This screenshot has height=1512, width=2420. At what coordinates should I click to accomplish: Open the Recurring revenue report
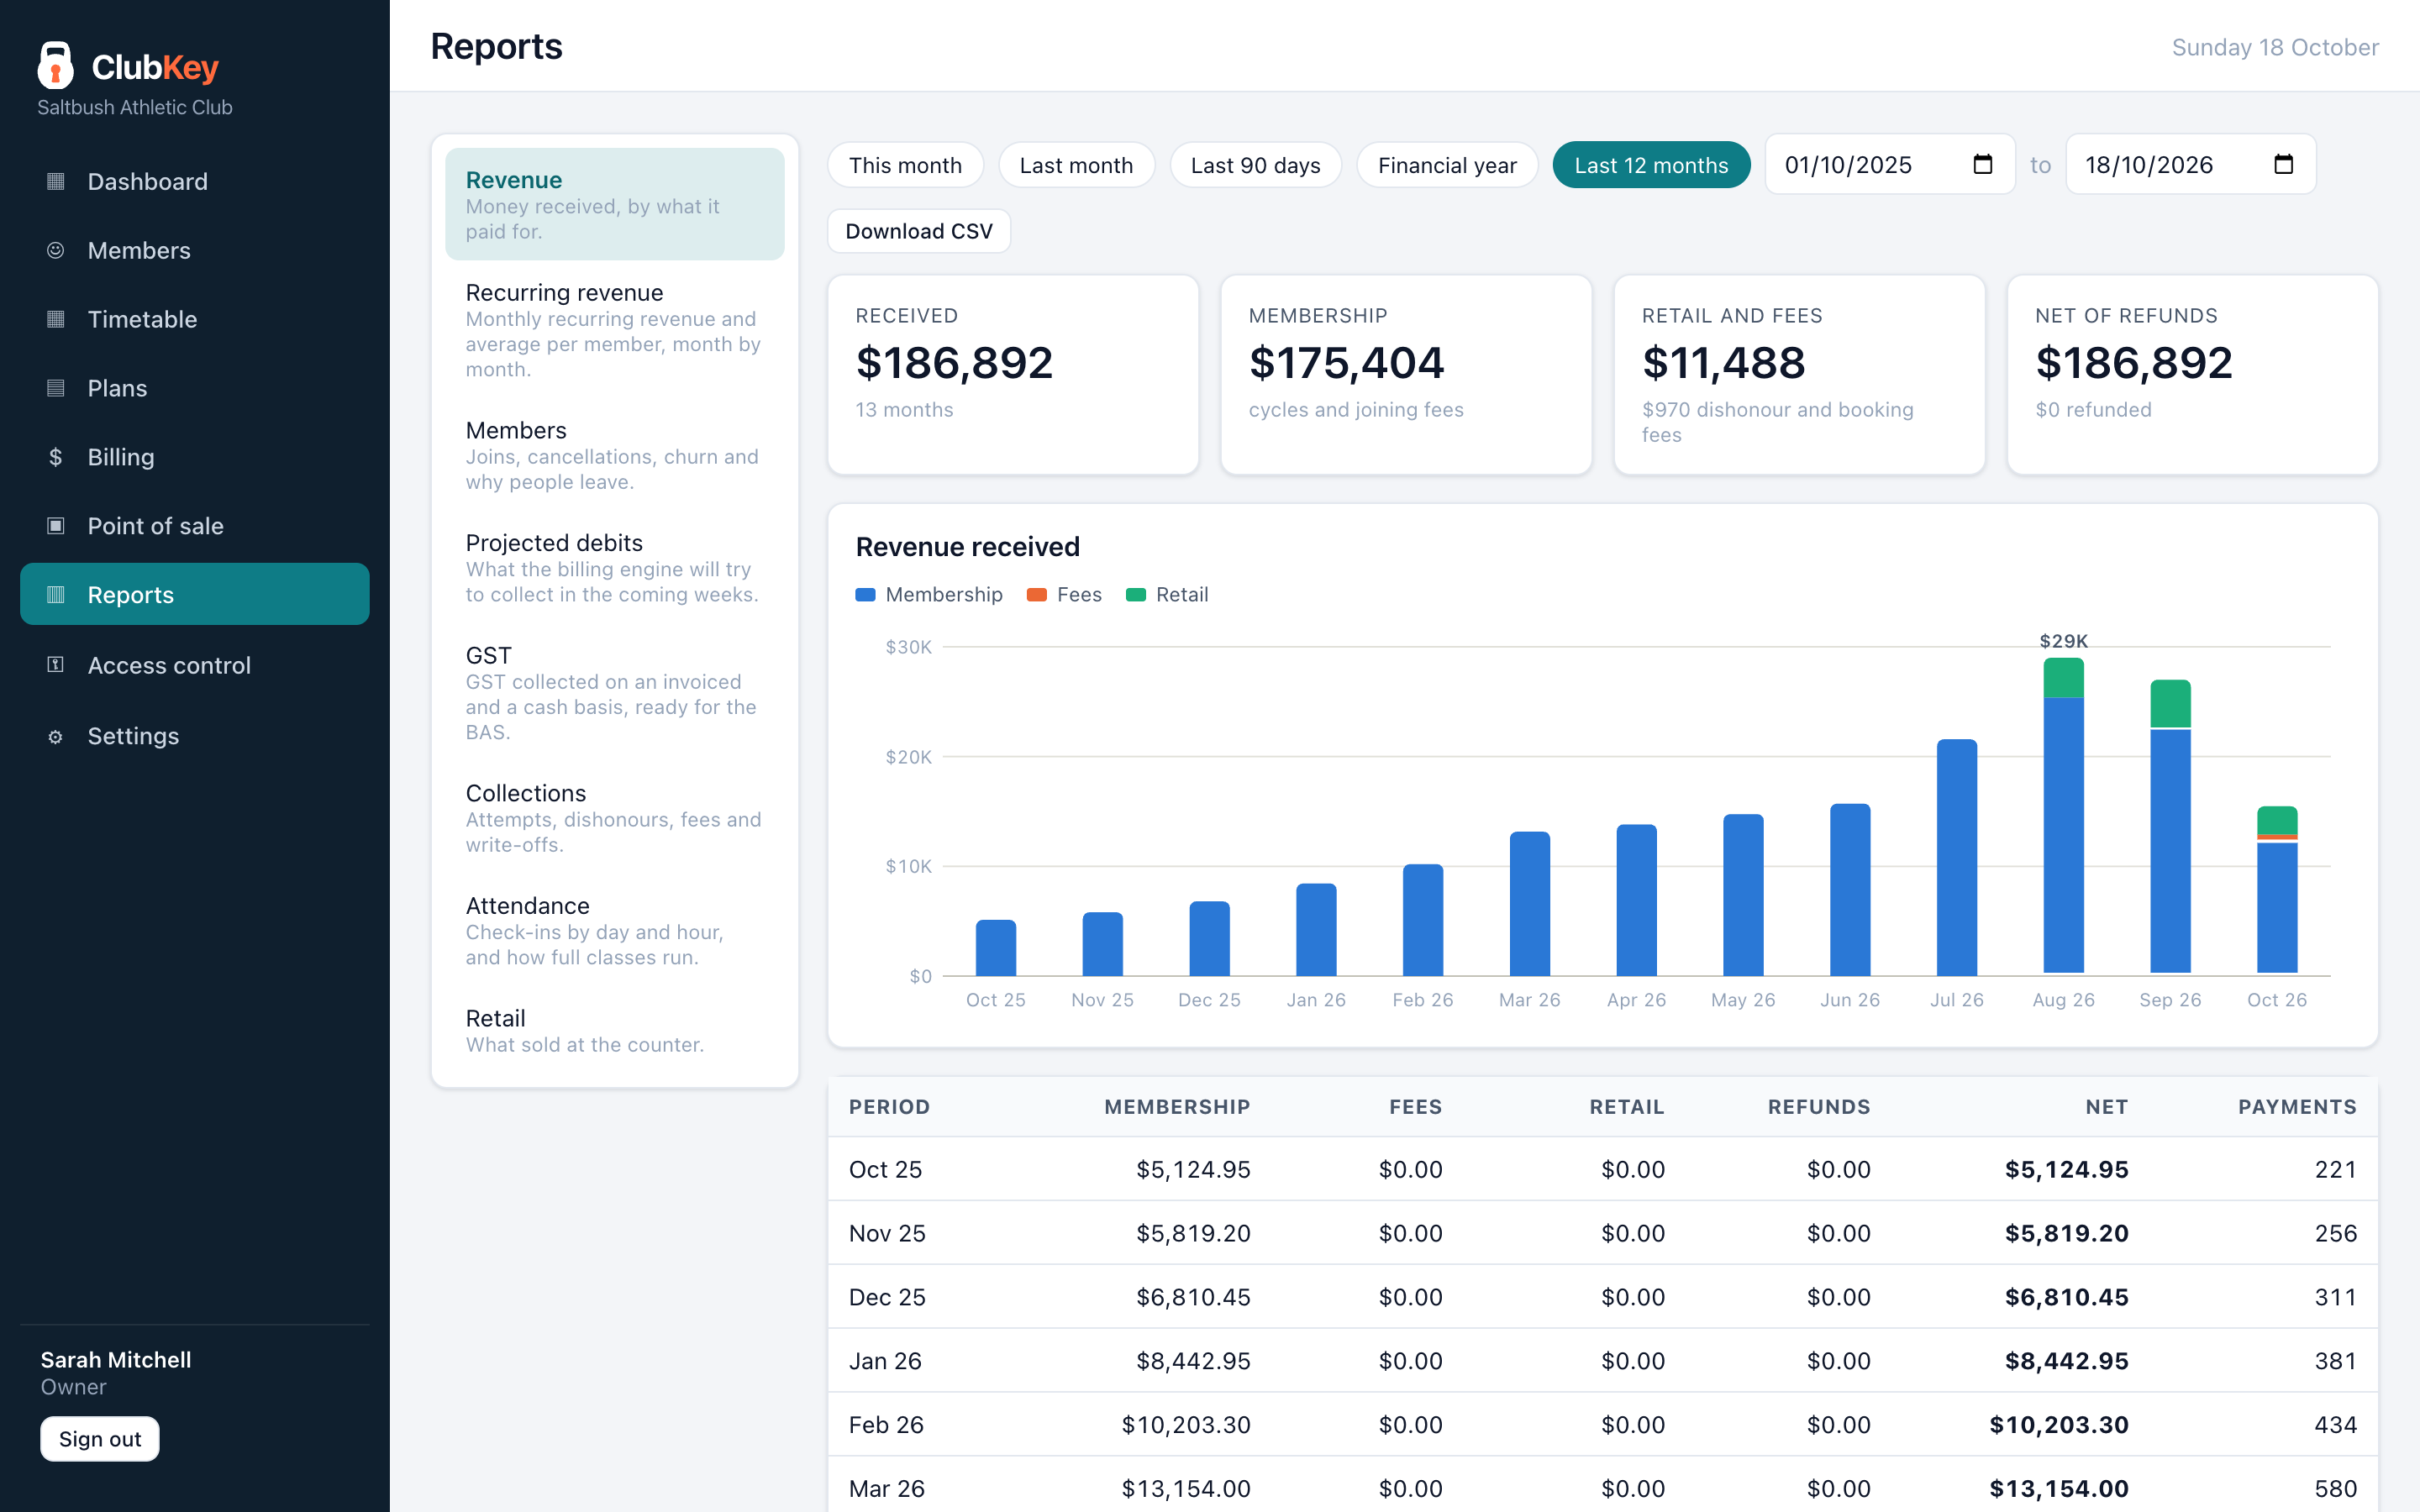(614, 330)
